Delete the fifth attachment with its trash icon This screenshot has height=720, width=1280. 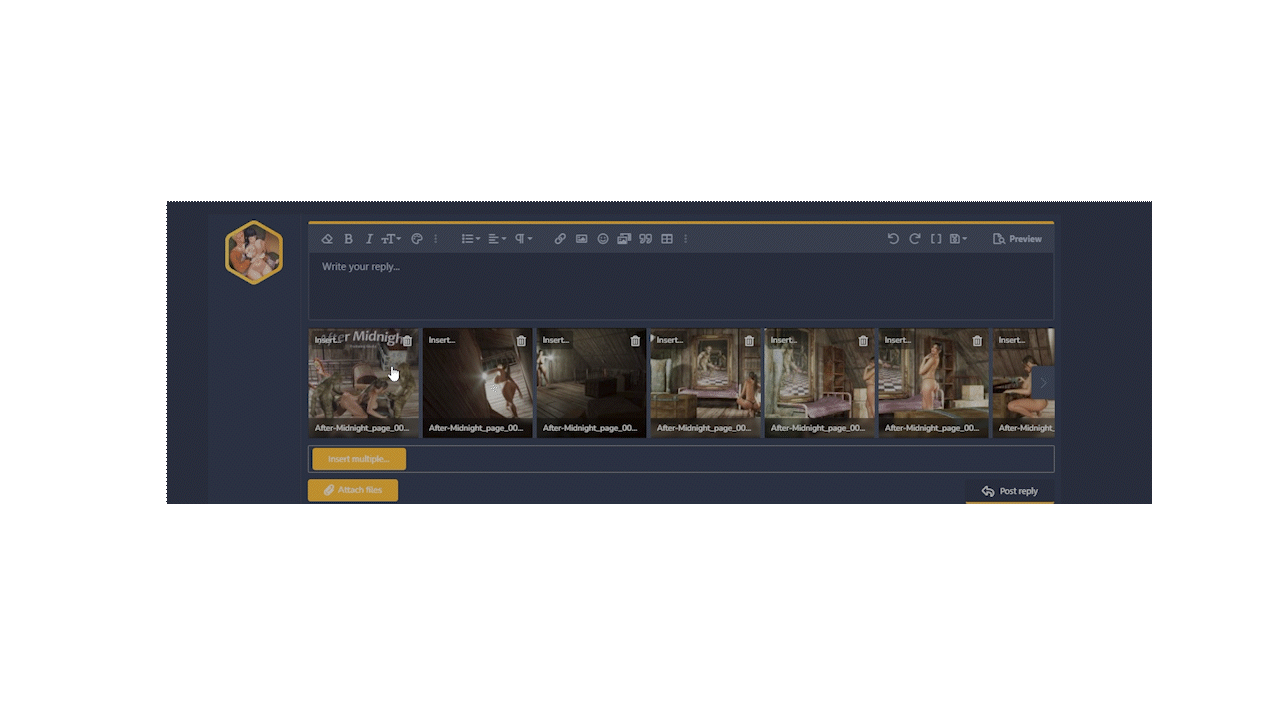[x=863, y=341]
